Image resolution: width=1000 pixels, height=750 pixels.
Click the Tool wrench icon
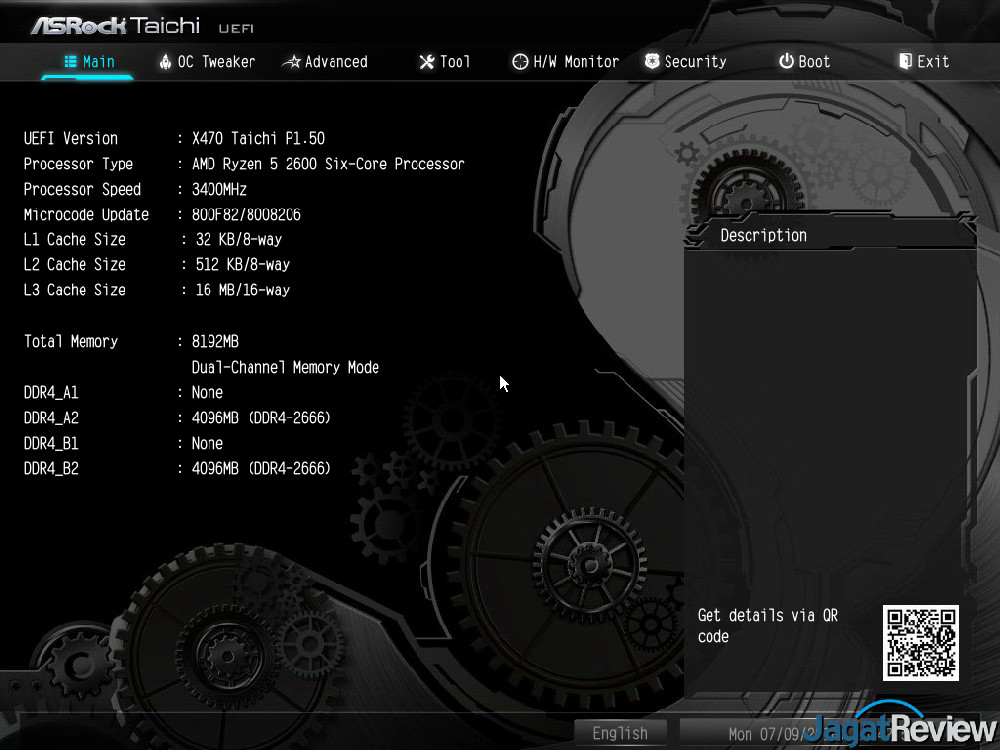click(426, 62)
